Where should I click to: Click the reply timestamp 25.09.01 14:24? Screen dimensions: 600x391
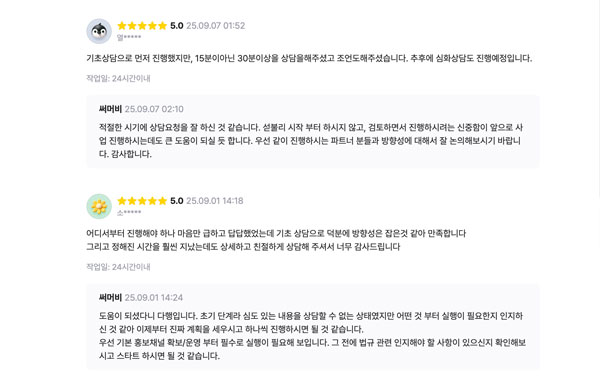[153, 298]
